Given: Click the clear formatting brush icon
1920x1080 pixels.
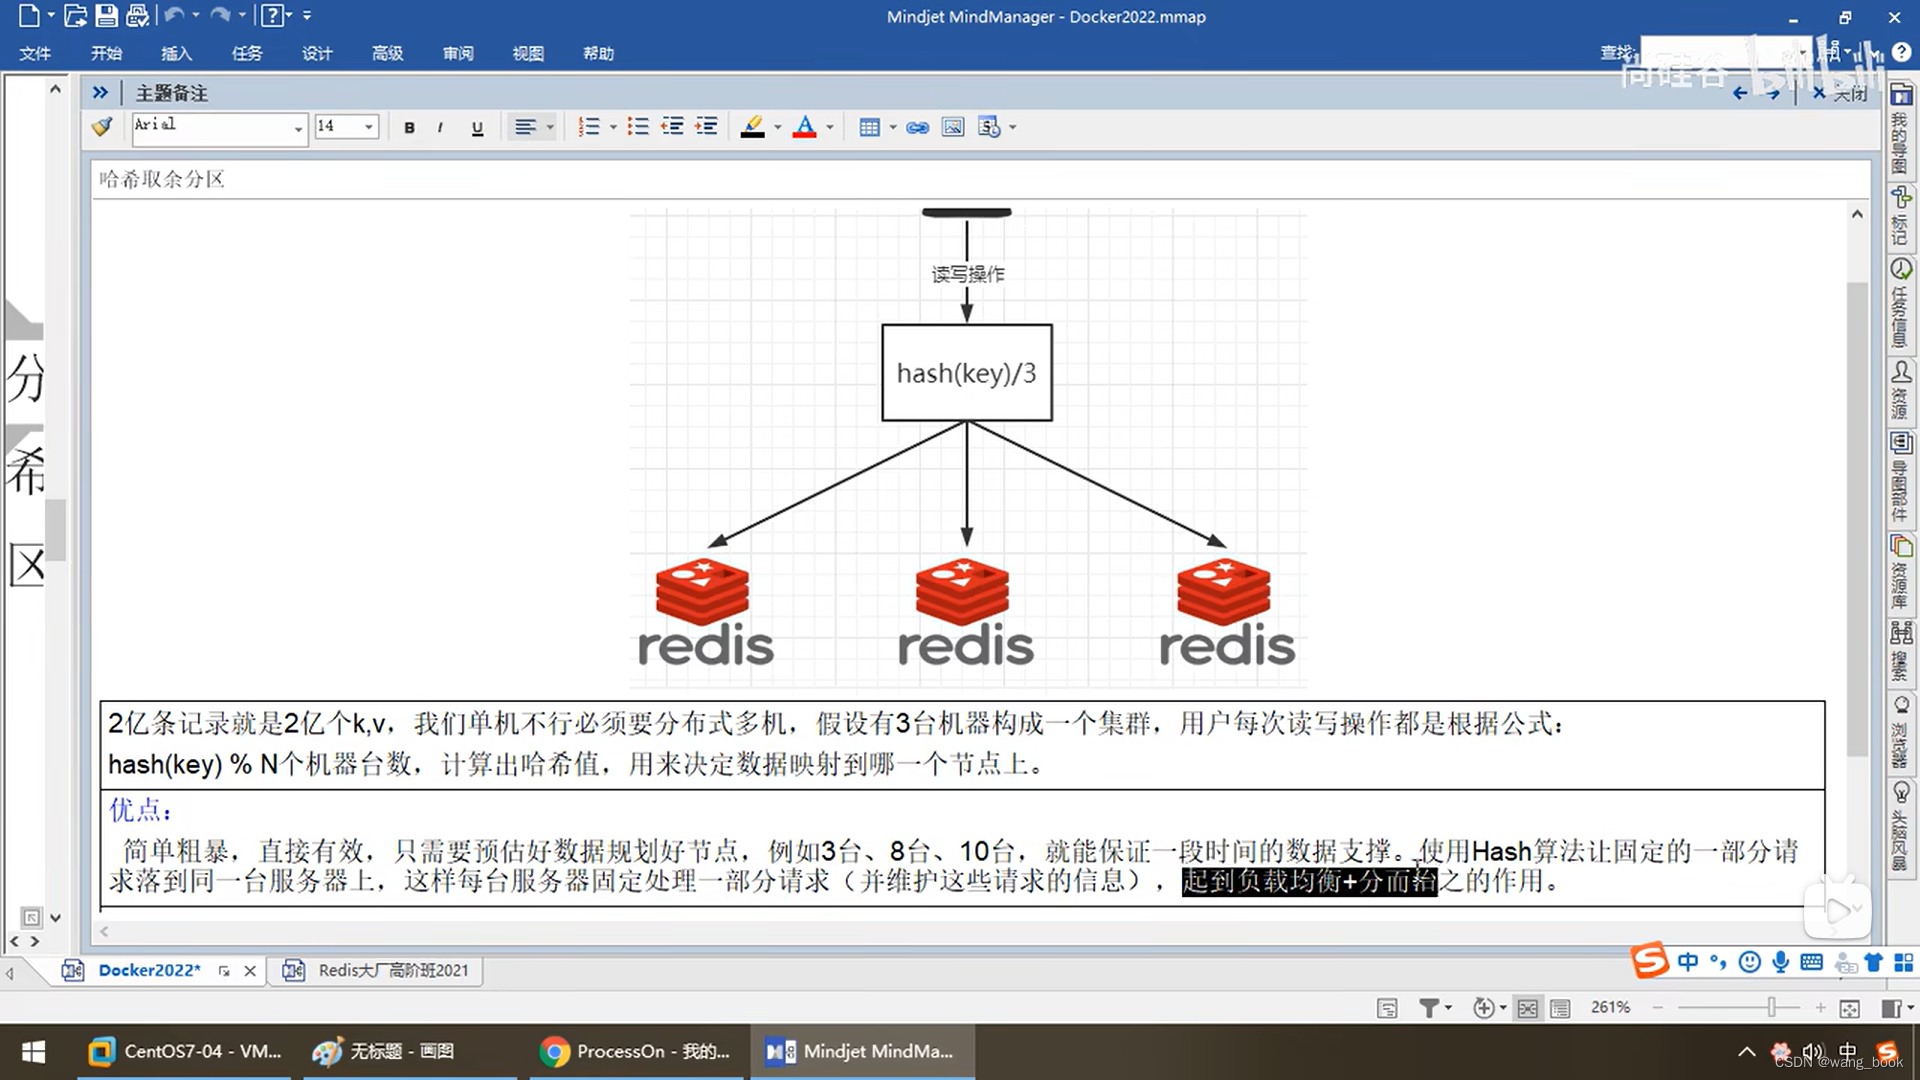Looking at the screenshot, I should (102, 127).
